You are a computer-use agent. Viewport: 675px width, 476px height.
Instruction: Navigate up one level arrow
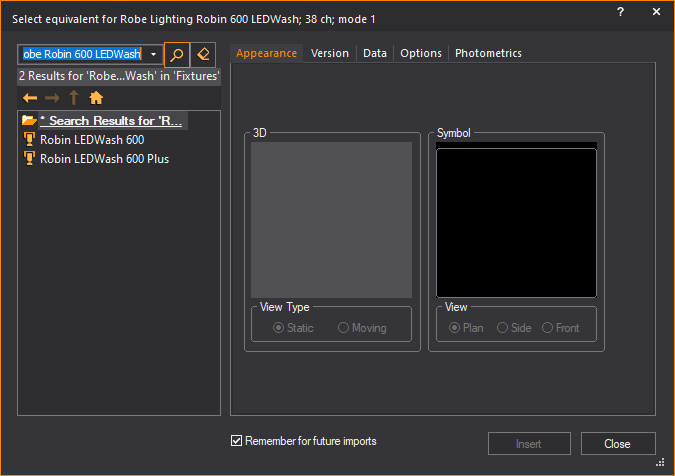click(x=74, y=98)
